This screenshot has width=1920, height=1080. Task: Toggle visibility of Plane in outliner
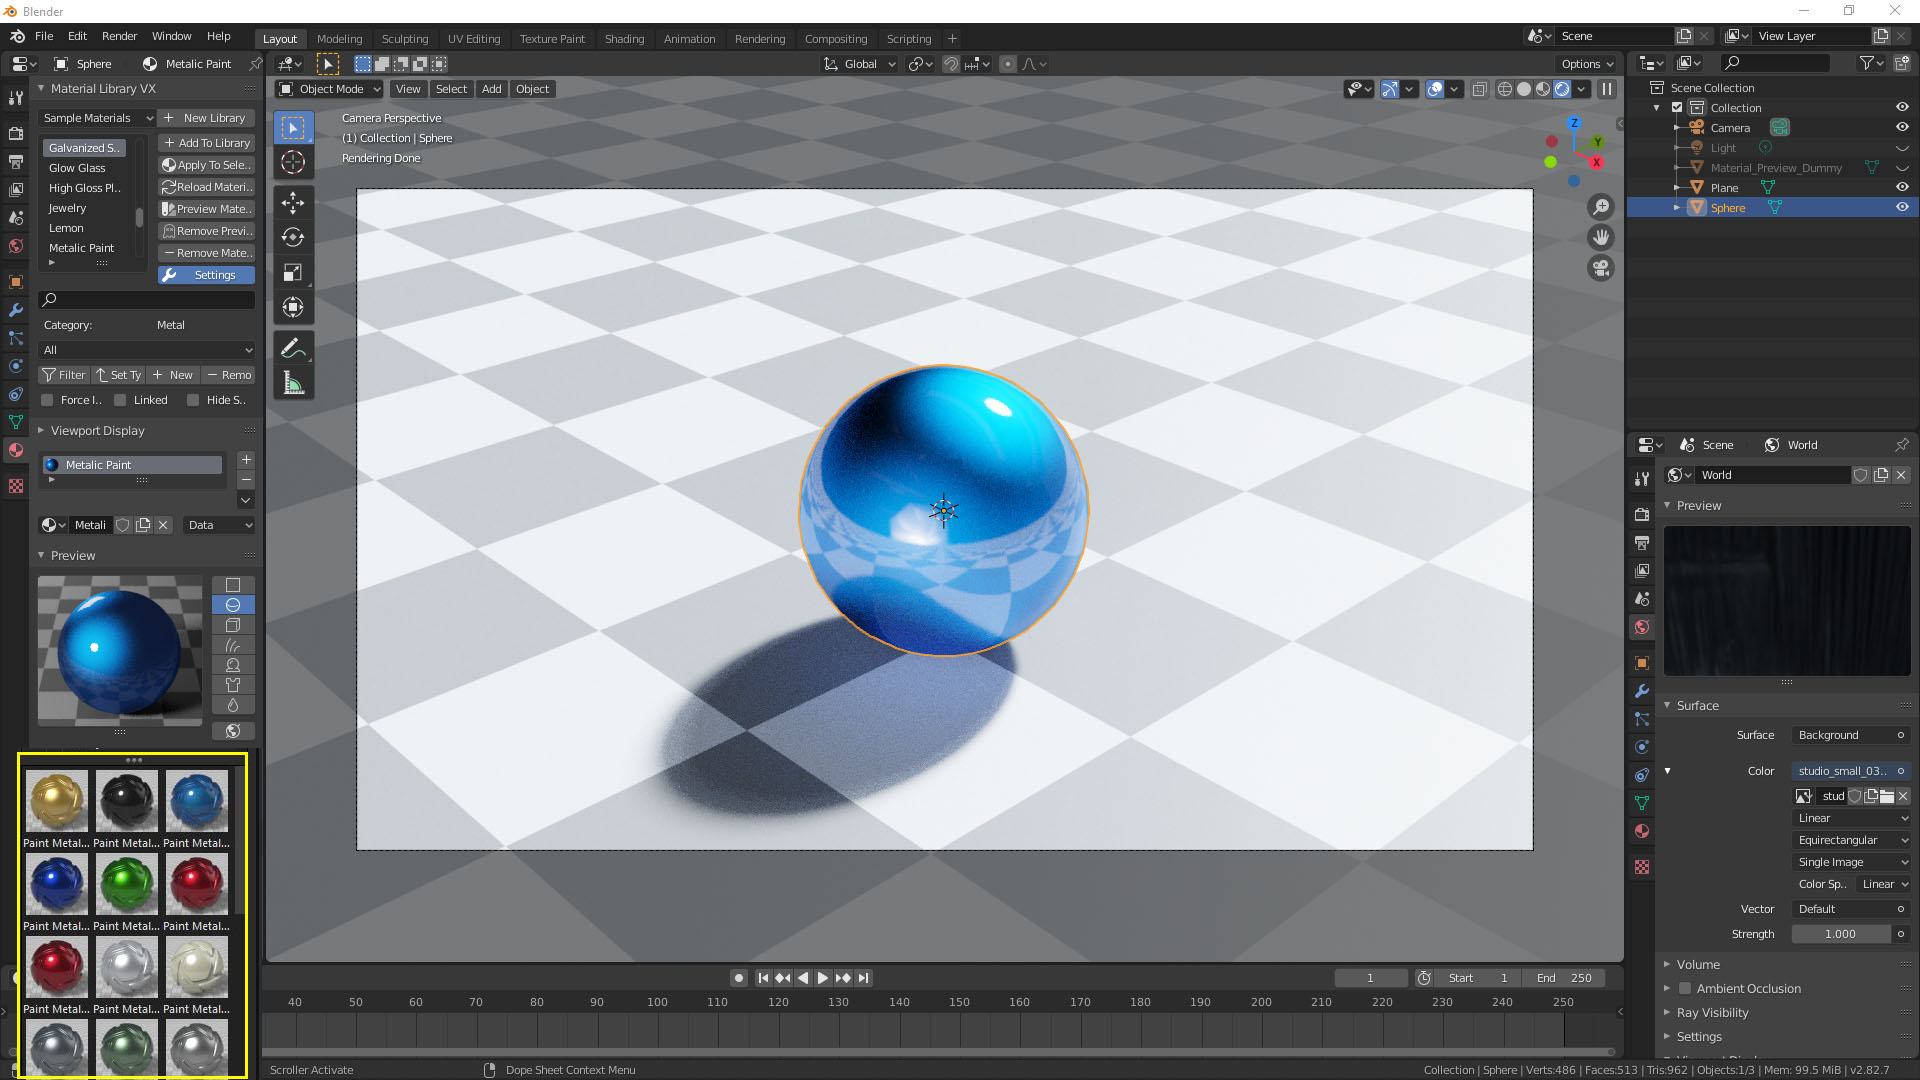pyautogui.click(x=1902, y=187)
